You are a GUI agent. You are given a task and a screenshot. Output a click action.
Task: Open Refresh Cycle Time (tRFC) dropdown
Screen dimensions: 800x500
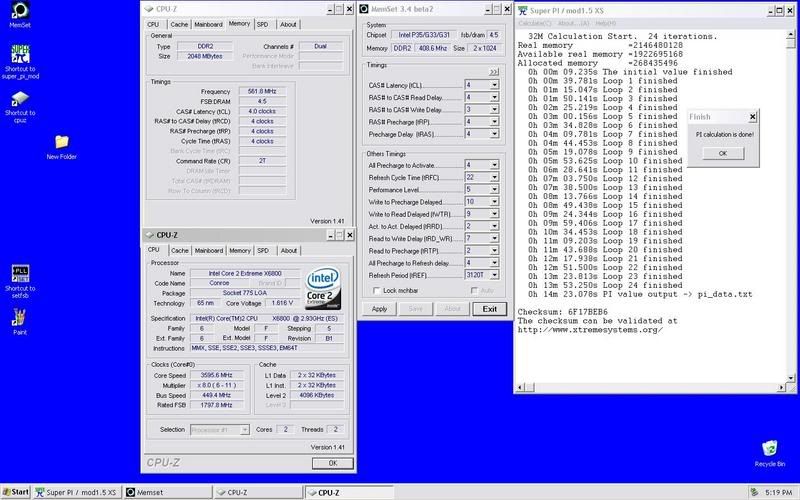click(x=494, y=178)
